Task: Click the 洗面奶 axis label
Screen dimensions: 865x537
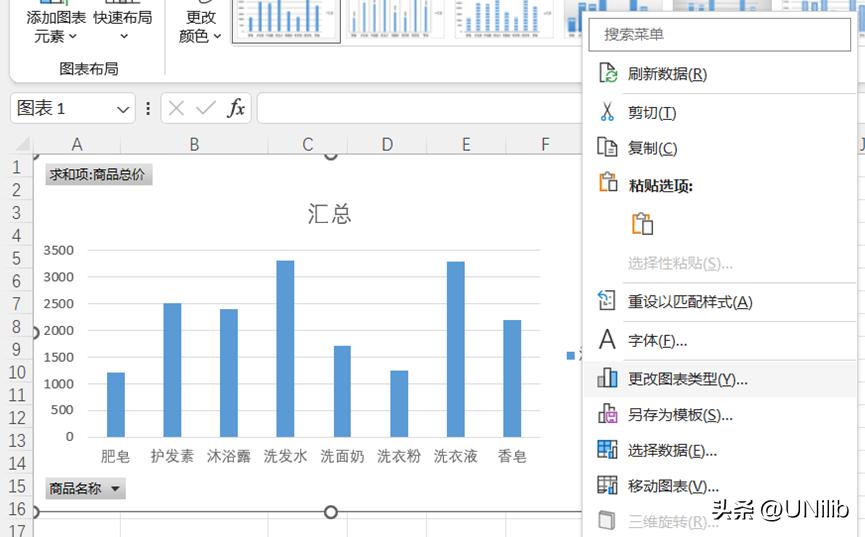Action: [x=342, y=456]
